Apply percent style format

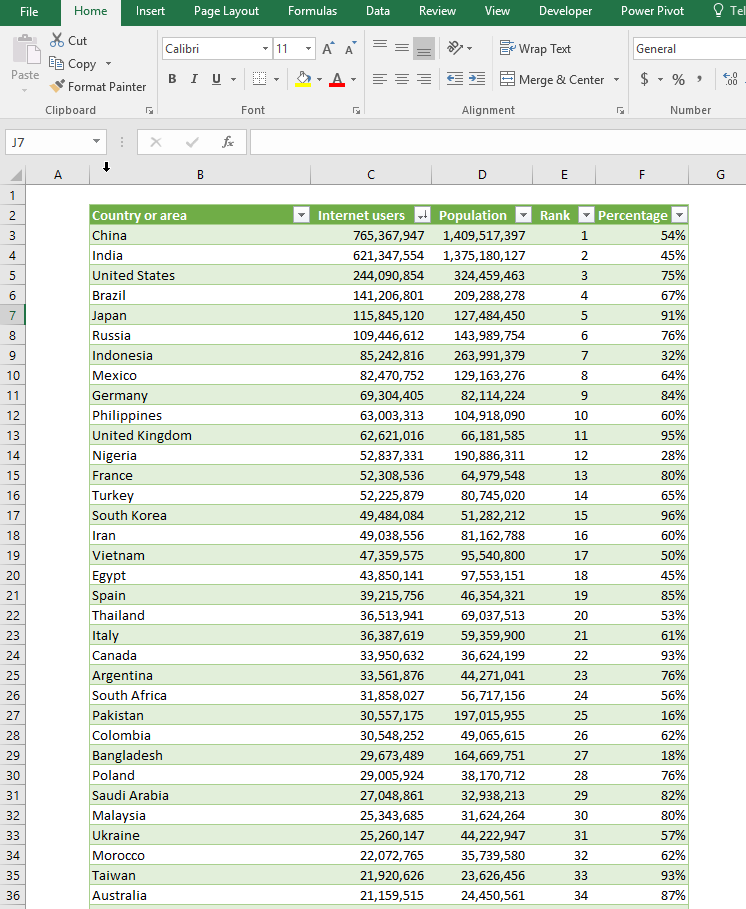tap(678, 80)
